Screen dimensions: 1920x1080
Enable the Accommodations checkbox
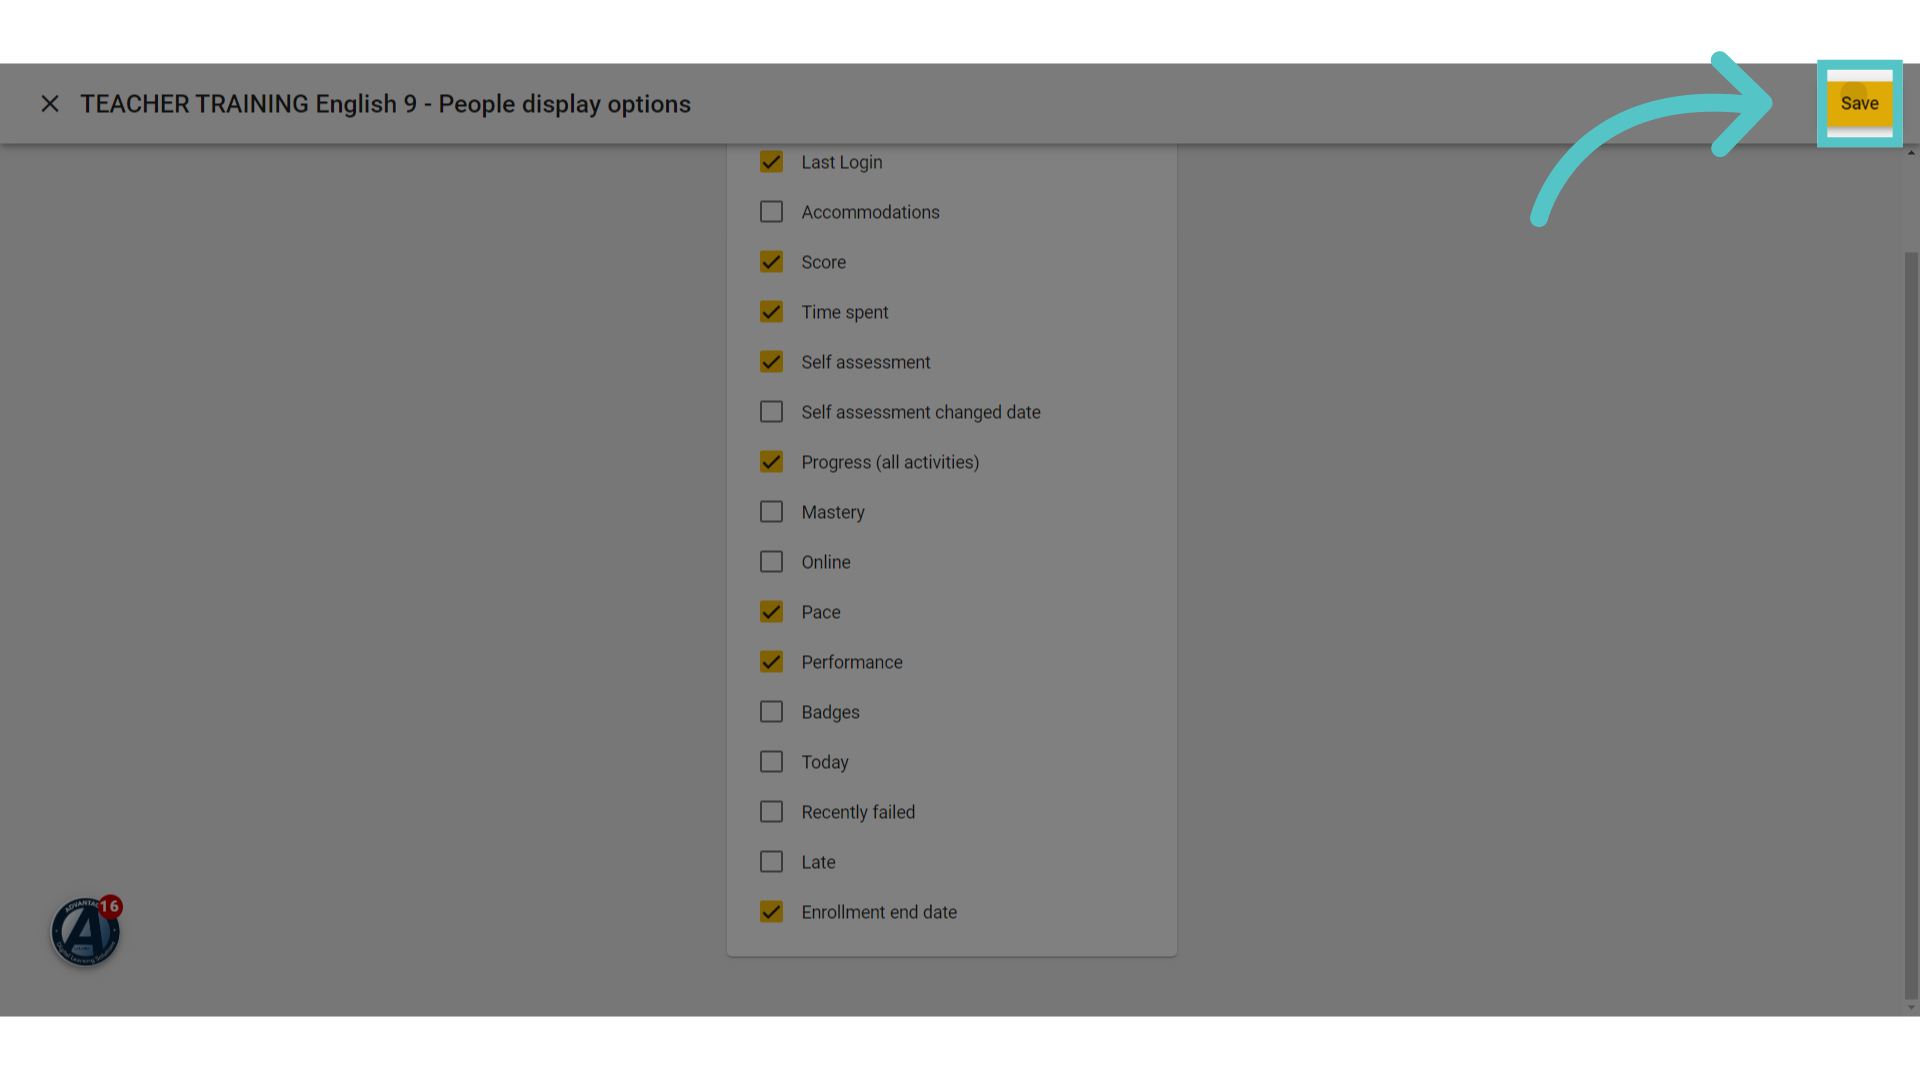771,212
